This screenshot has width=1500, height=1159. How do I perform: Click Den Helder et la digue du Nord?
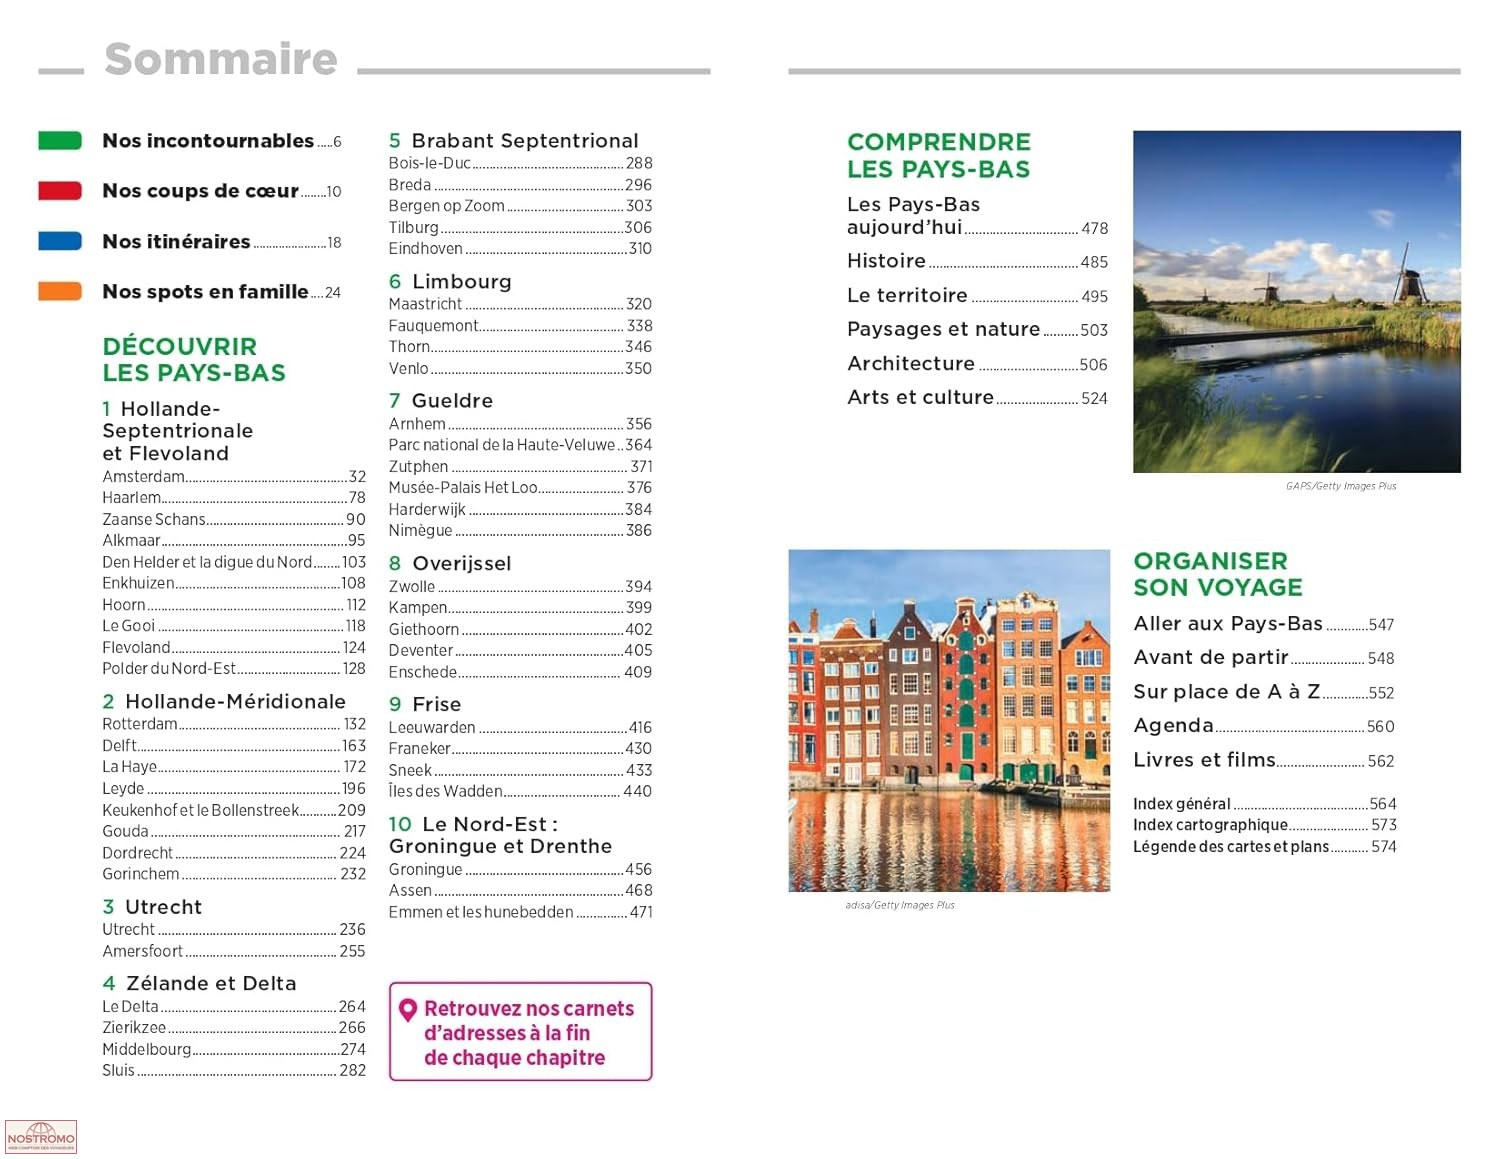coord(234,562)
